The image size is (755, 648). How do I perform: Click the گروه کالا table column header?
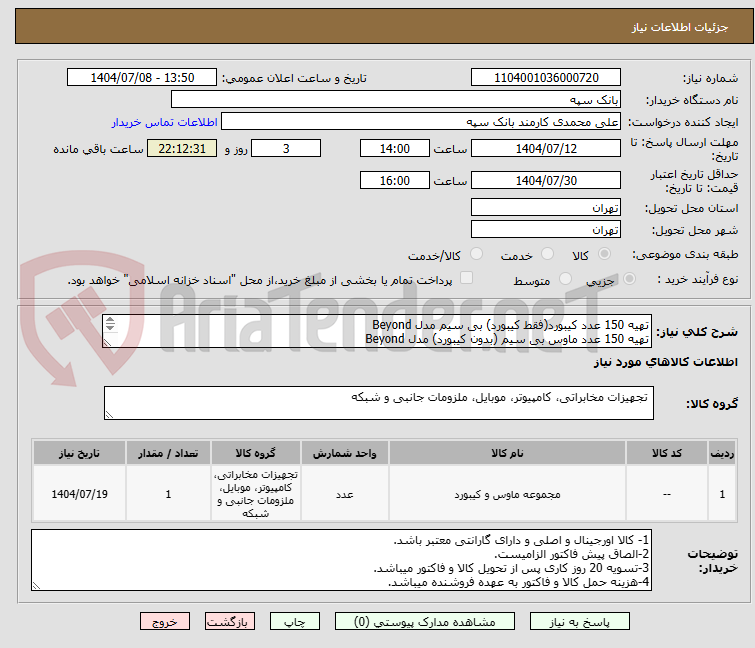pos(256,454)
